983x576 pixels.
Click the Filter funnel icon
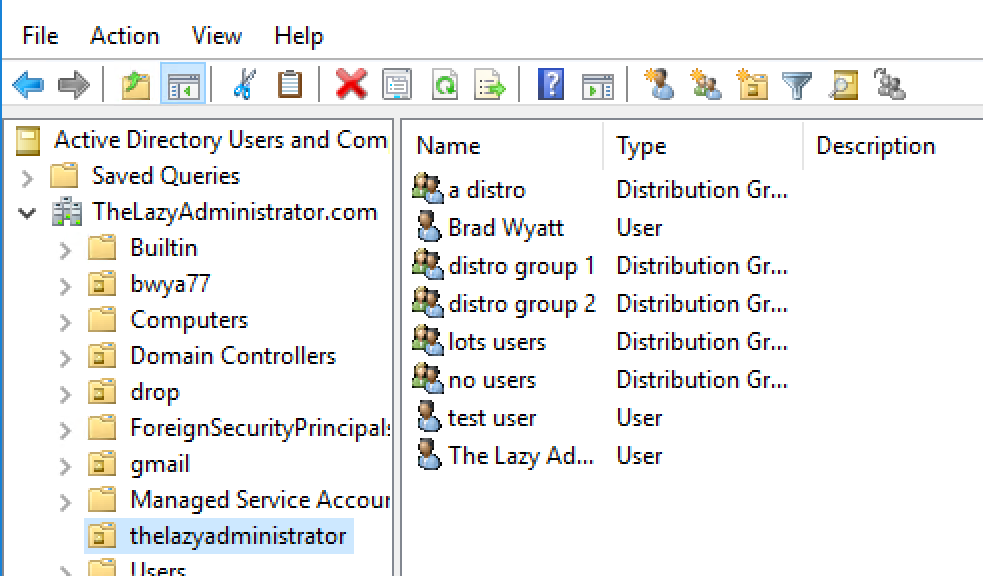click(x=797, y=85)
